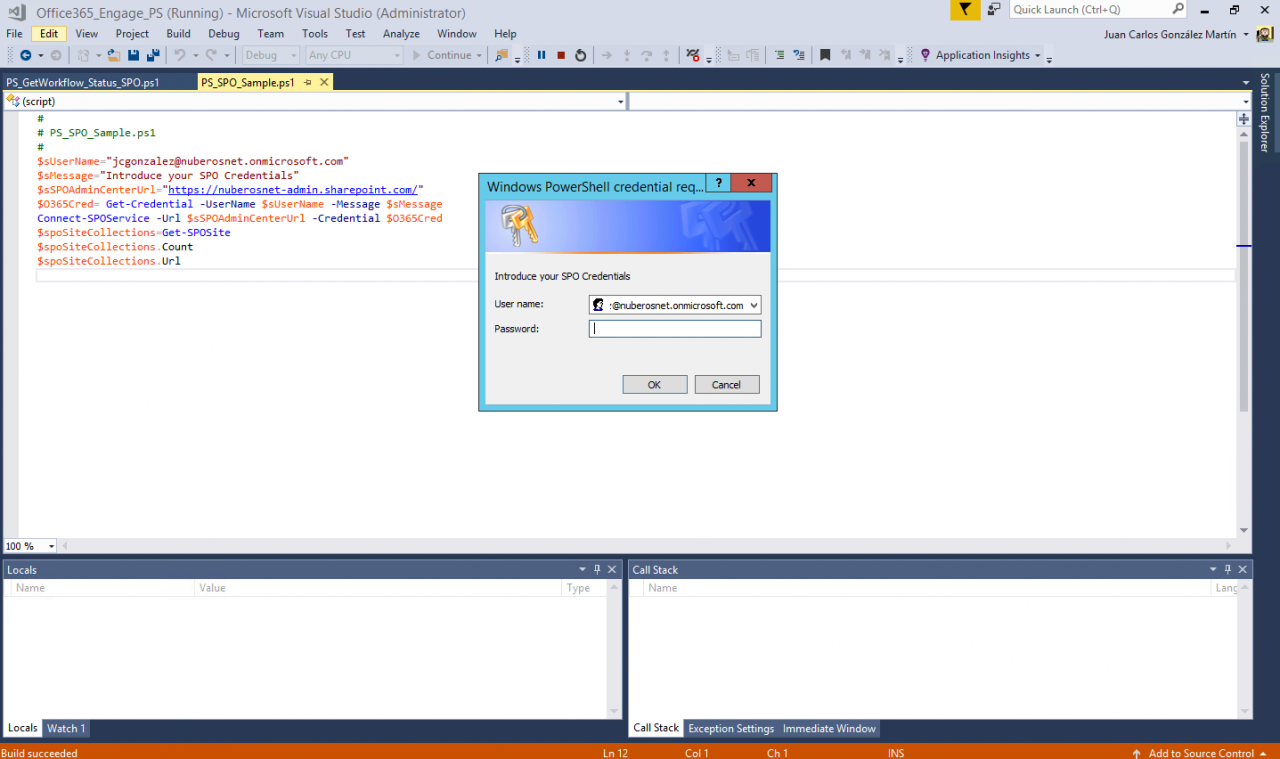Pause debugging with Break All icon
Viewport: 1280px width, 759px height.
(x=542, y=55)
